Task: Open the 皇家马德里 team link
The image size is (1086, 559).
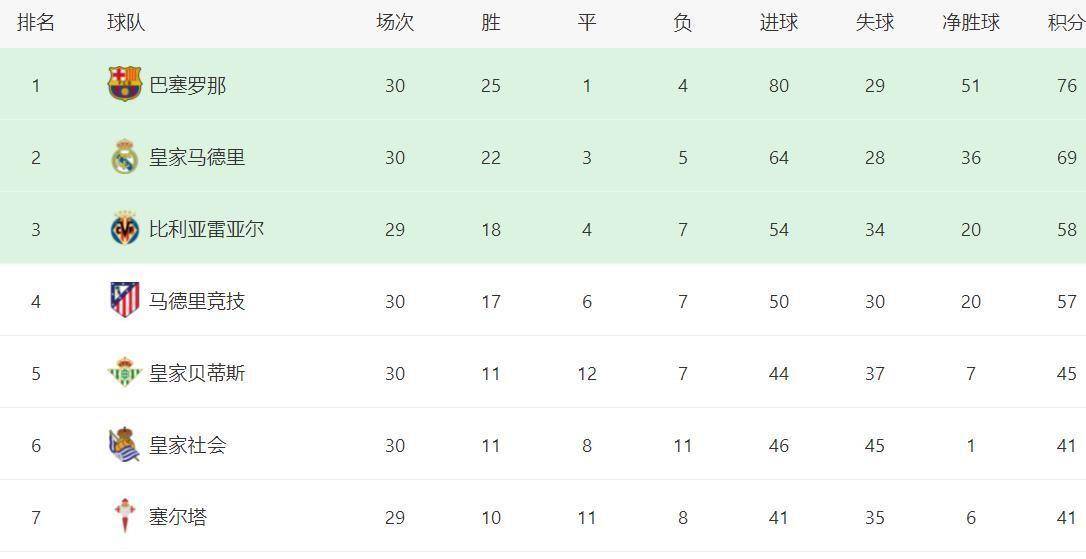Action: point(197,158)
